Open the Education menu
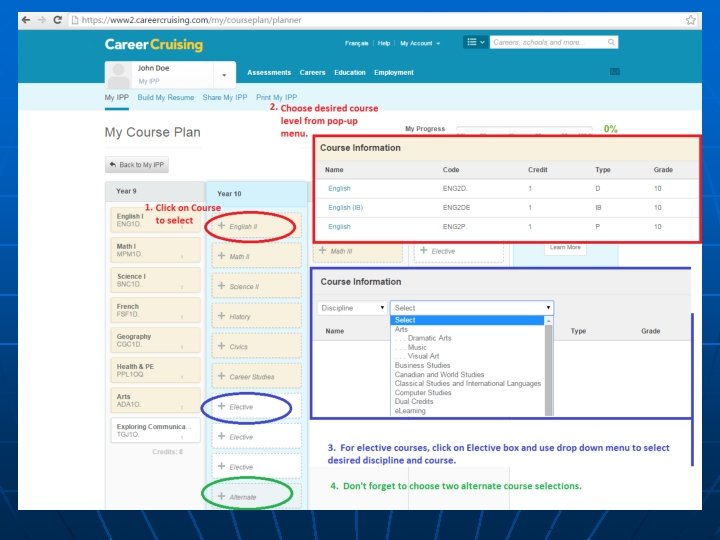The width and height of the screenshot is (720, 540). [350, 73]
